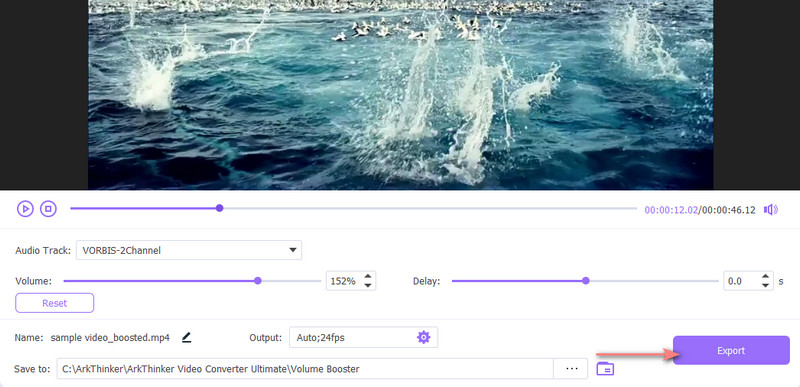Decrease volume percentage with down arrow
Viewport: 800px width, 387px height.
368,285
